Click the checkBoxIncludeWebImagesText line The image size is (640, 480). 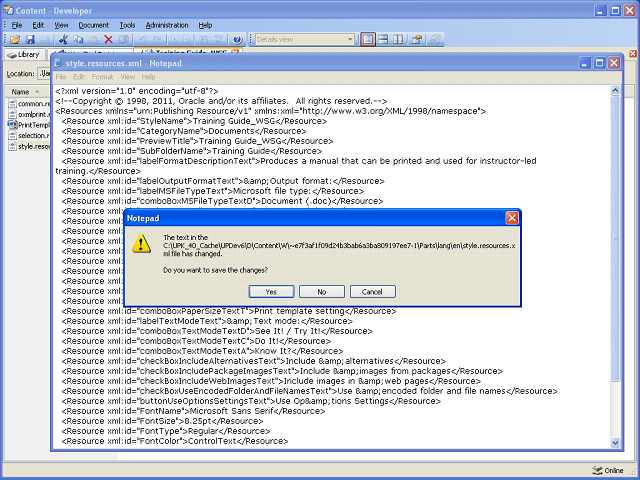coord(271,381)
